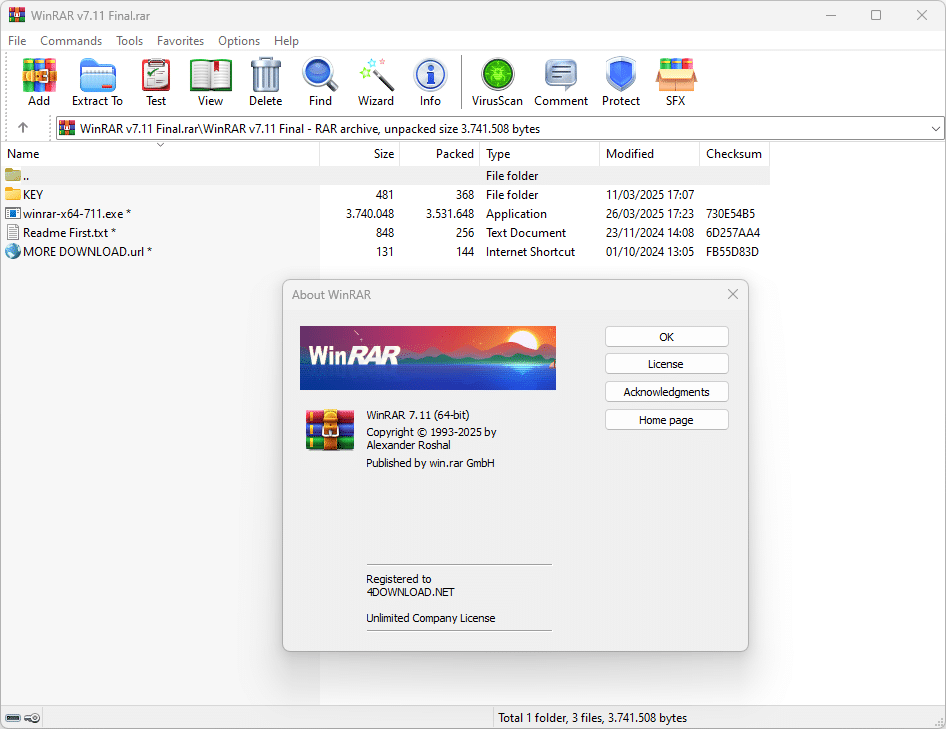The image size is (946, 729).
Task: Open the address bar dropdown arrow
Action: pyautogui.click(x=934, y=128)
